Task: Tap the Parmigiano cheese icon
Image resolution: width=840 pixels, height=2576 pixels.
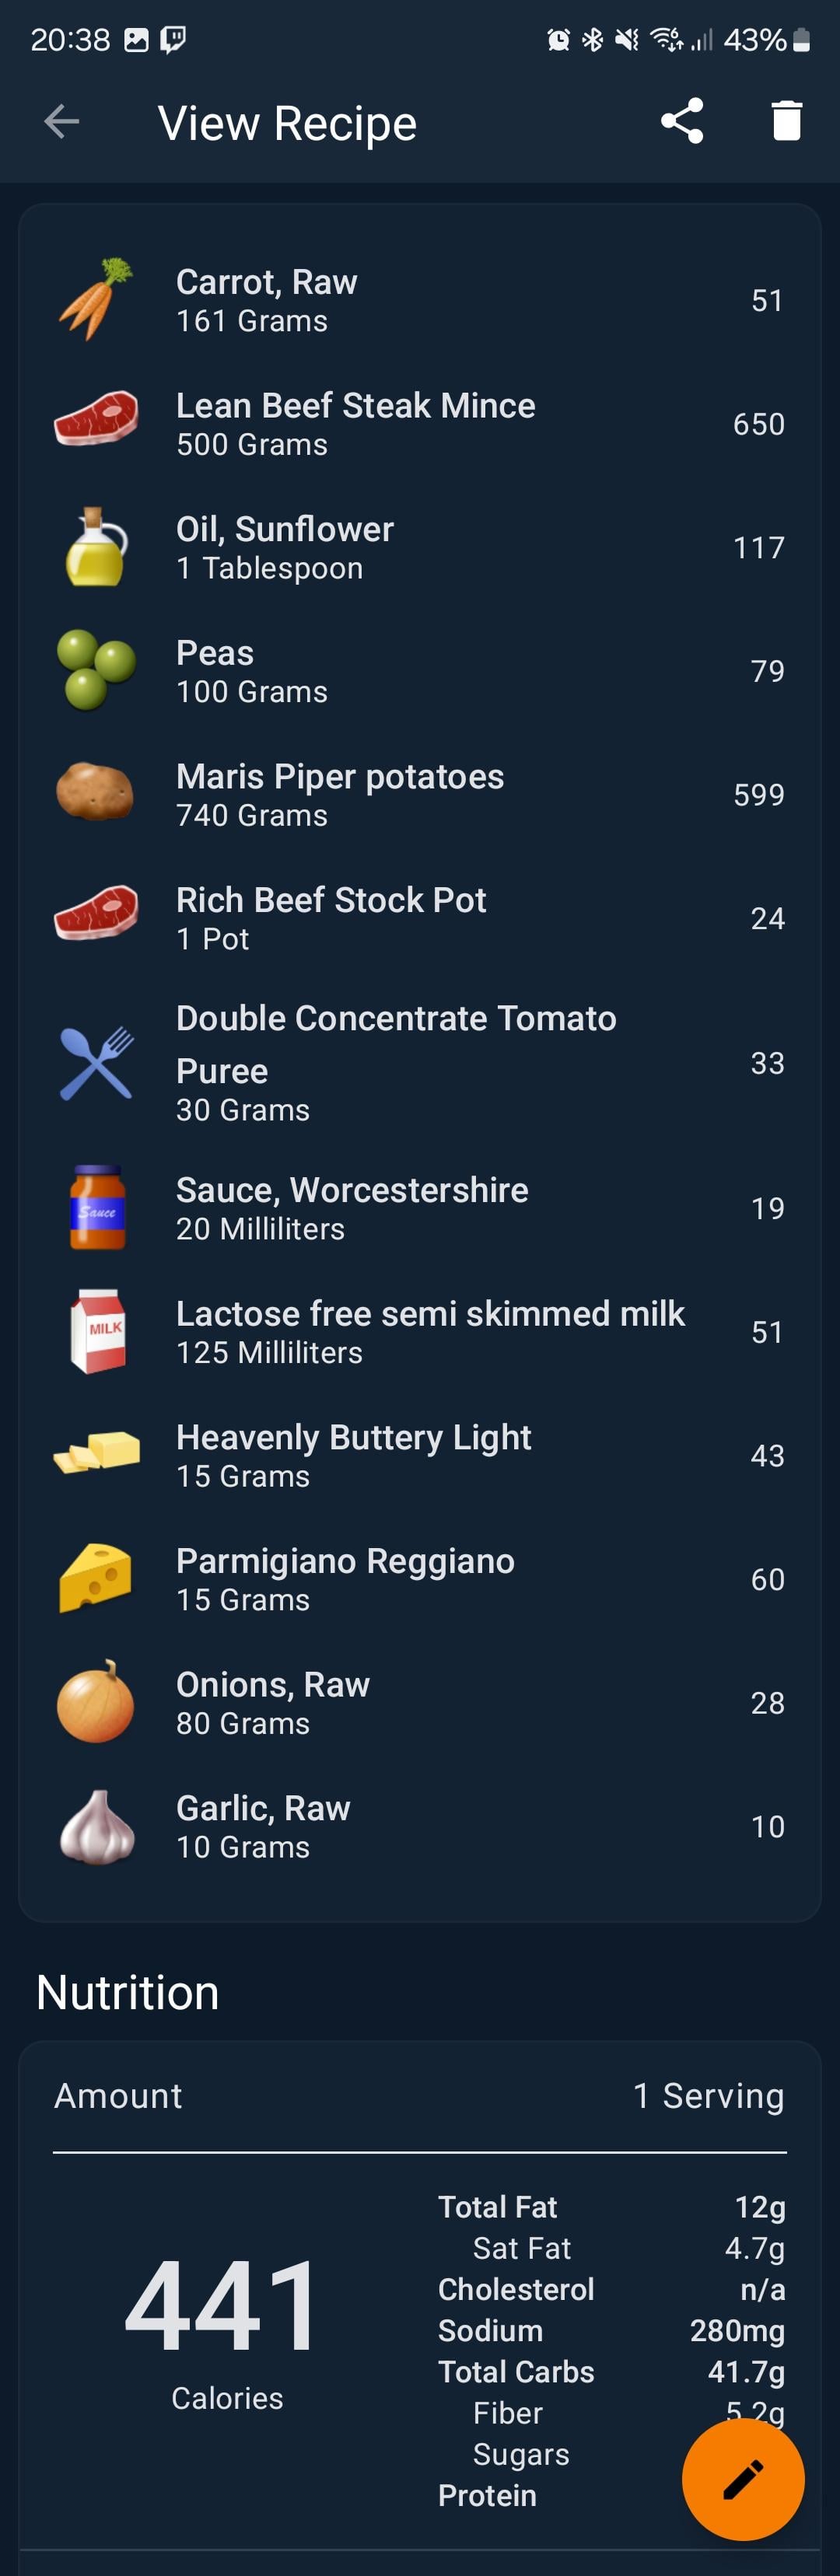Action: [96, 1578]
